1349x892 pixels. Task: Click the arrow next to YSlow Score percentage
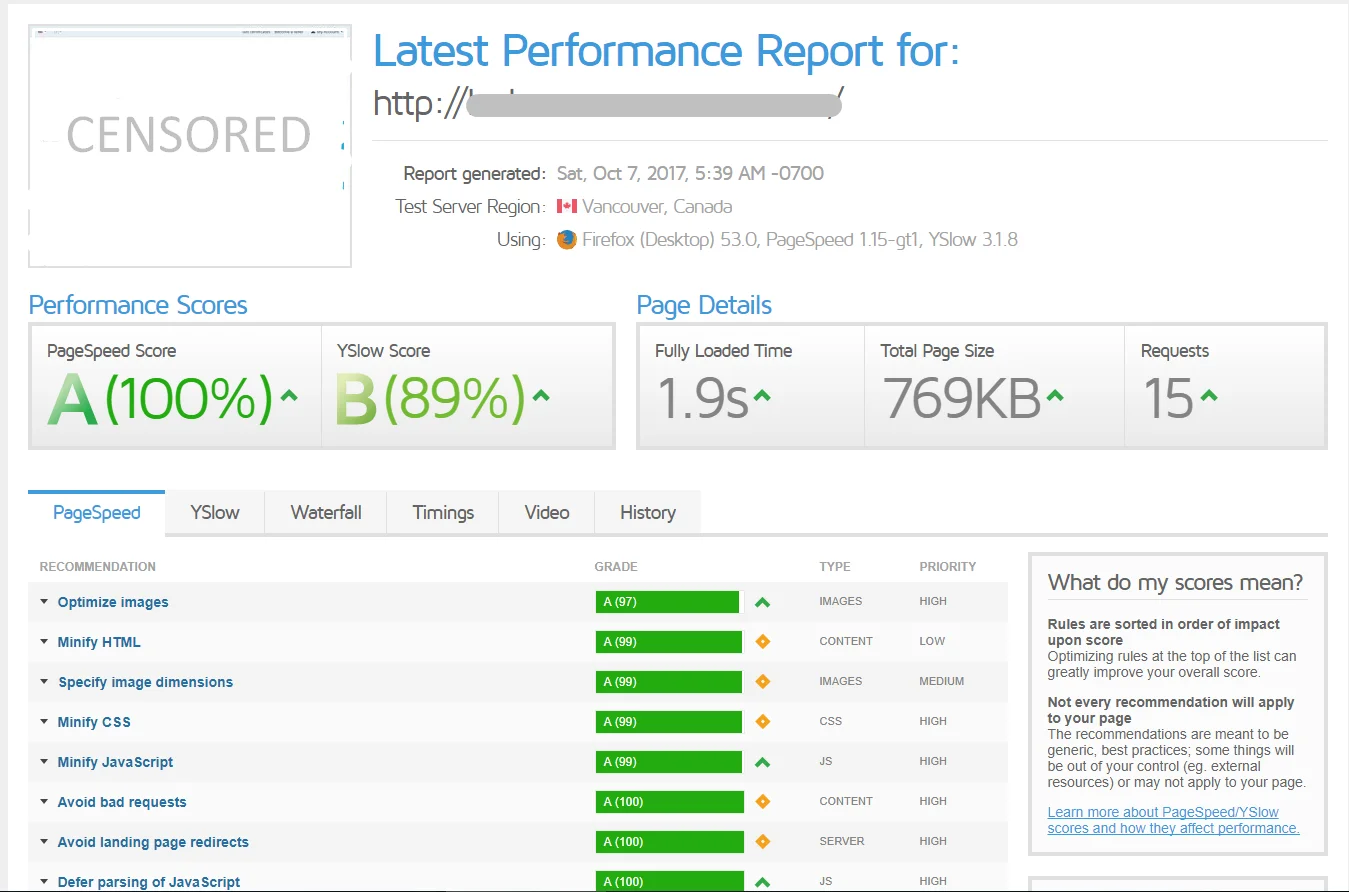tap(541, 396)
